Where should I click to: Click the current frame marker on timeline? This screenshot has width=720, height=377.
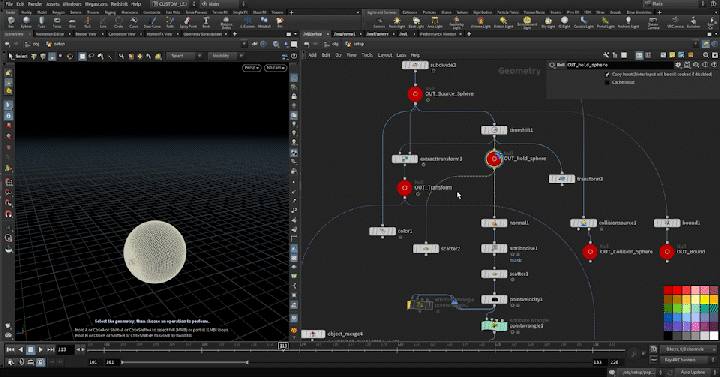tap(283, 346)
